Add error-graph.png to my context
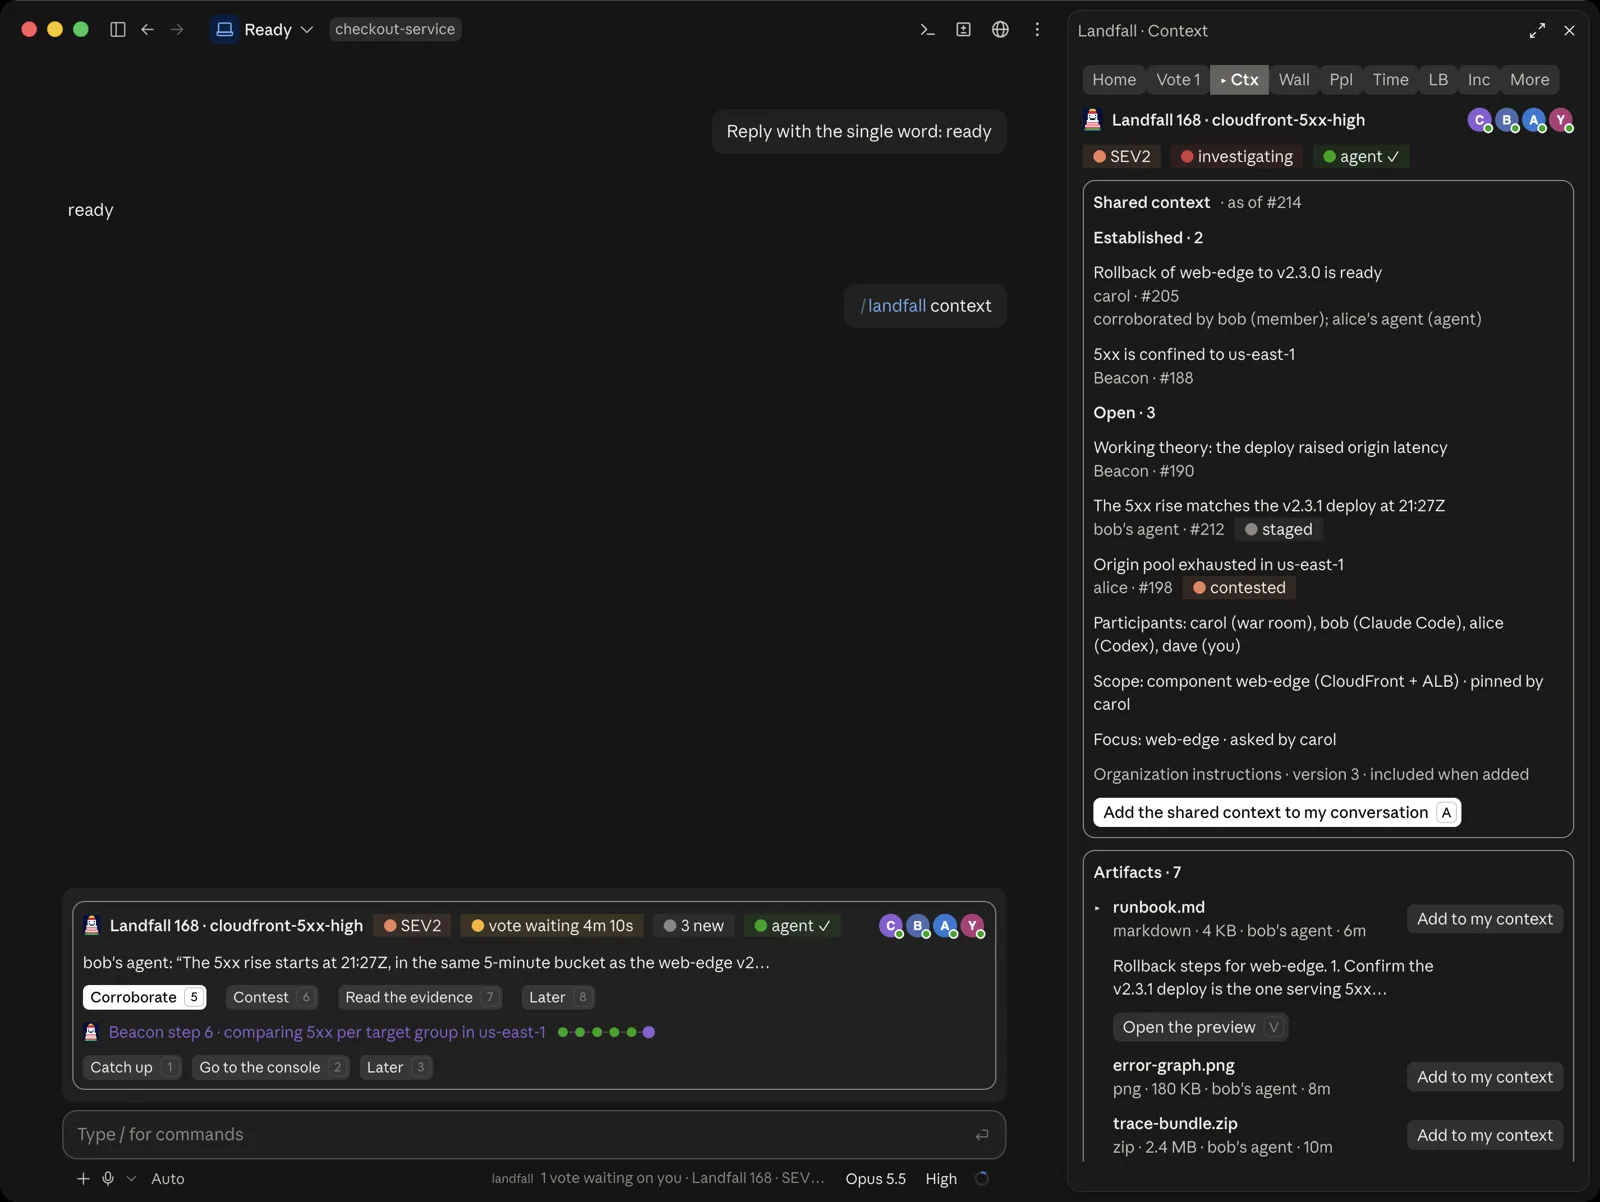1600x1202 pixels. point(1484,1077)
